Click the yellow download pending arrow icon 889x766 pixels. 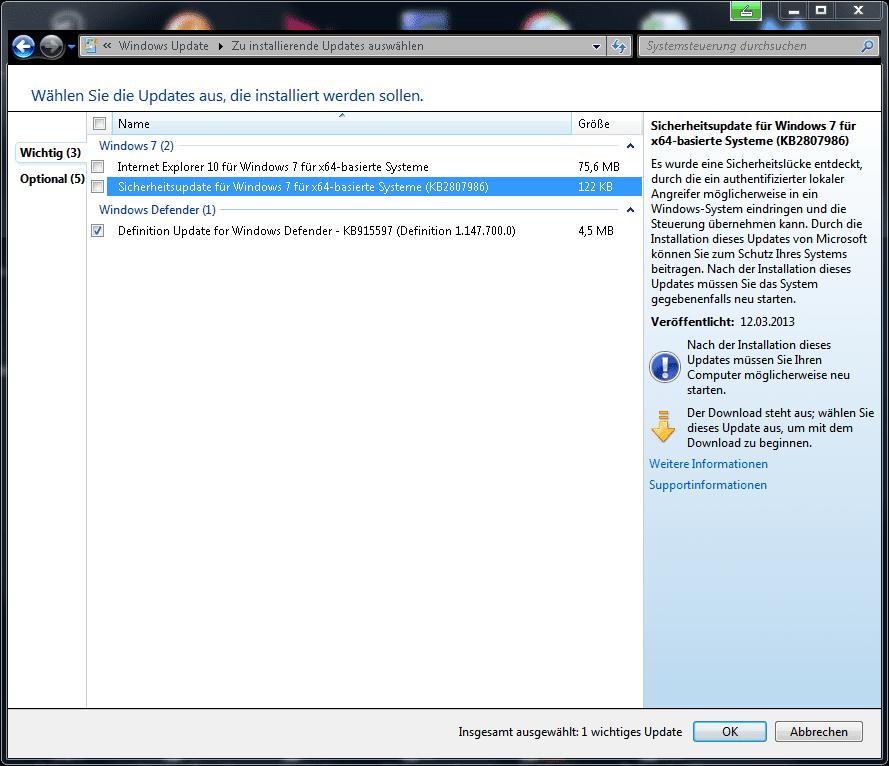tap(663, 426)
